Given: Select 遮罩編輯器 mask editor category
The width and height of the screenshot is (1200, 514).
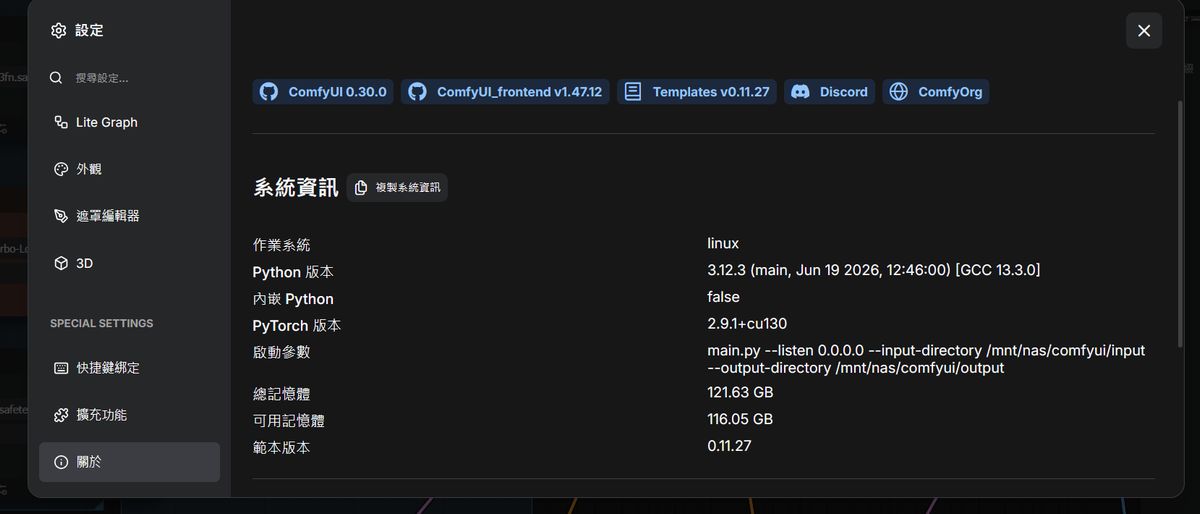Looking at the screenshot, I should pos(129,216).
